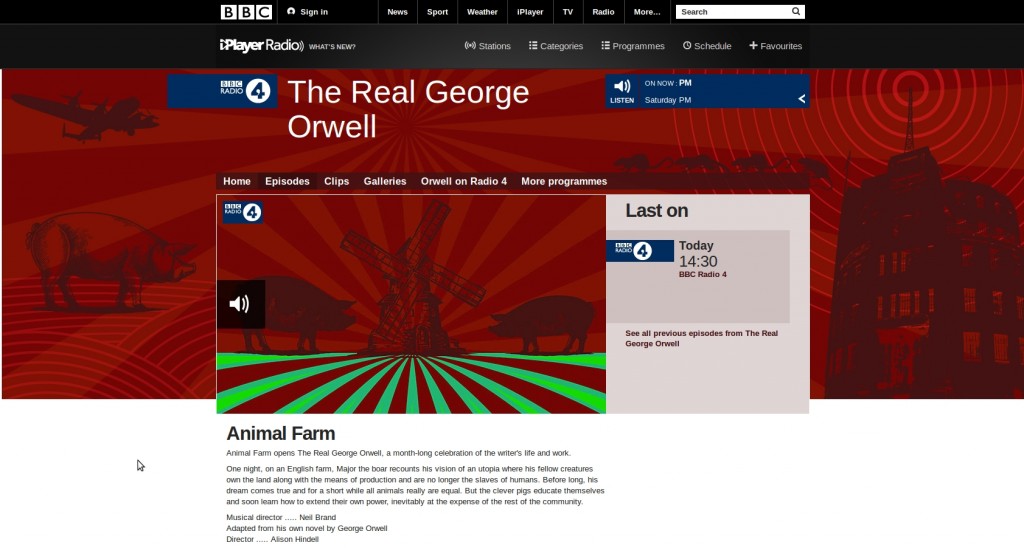Click the magnifying glass search icon
The image size is (1024, 548).
point(796,11)
